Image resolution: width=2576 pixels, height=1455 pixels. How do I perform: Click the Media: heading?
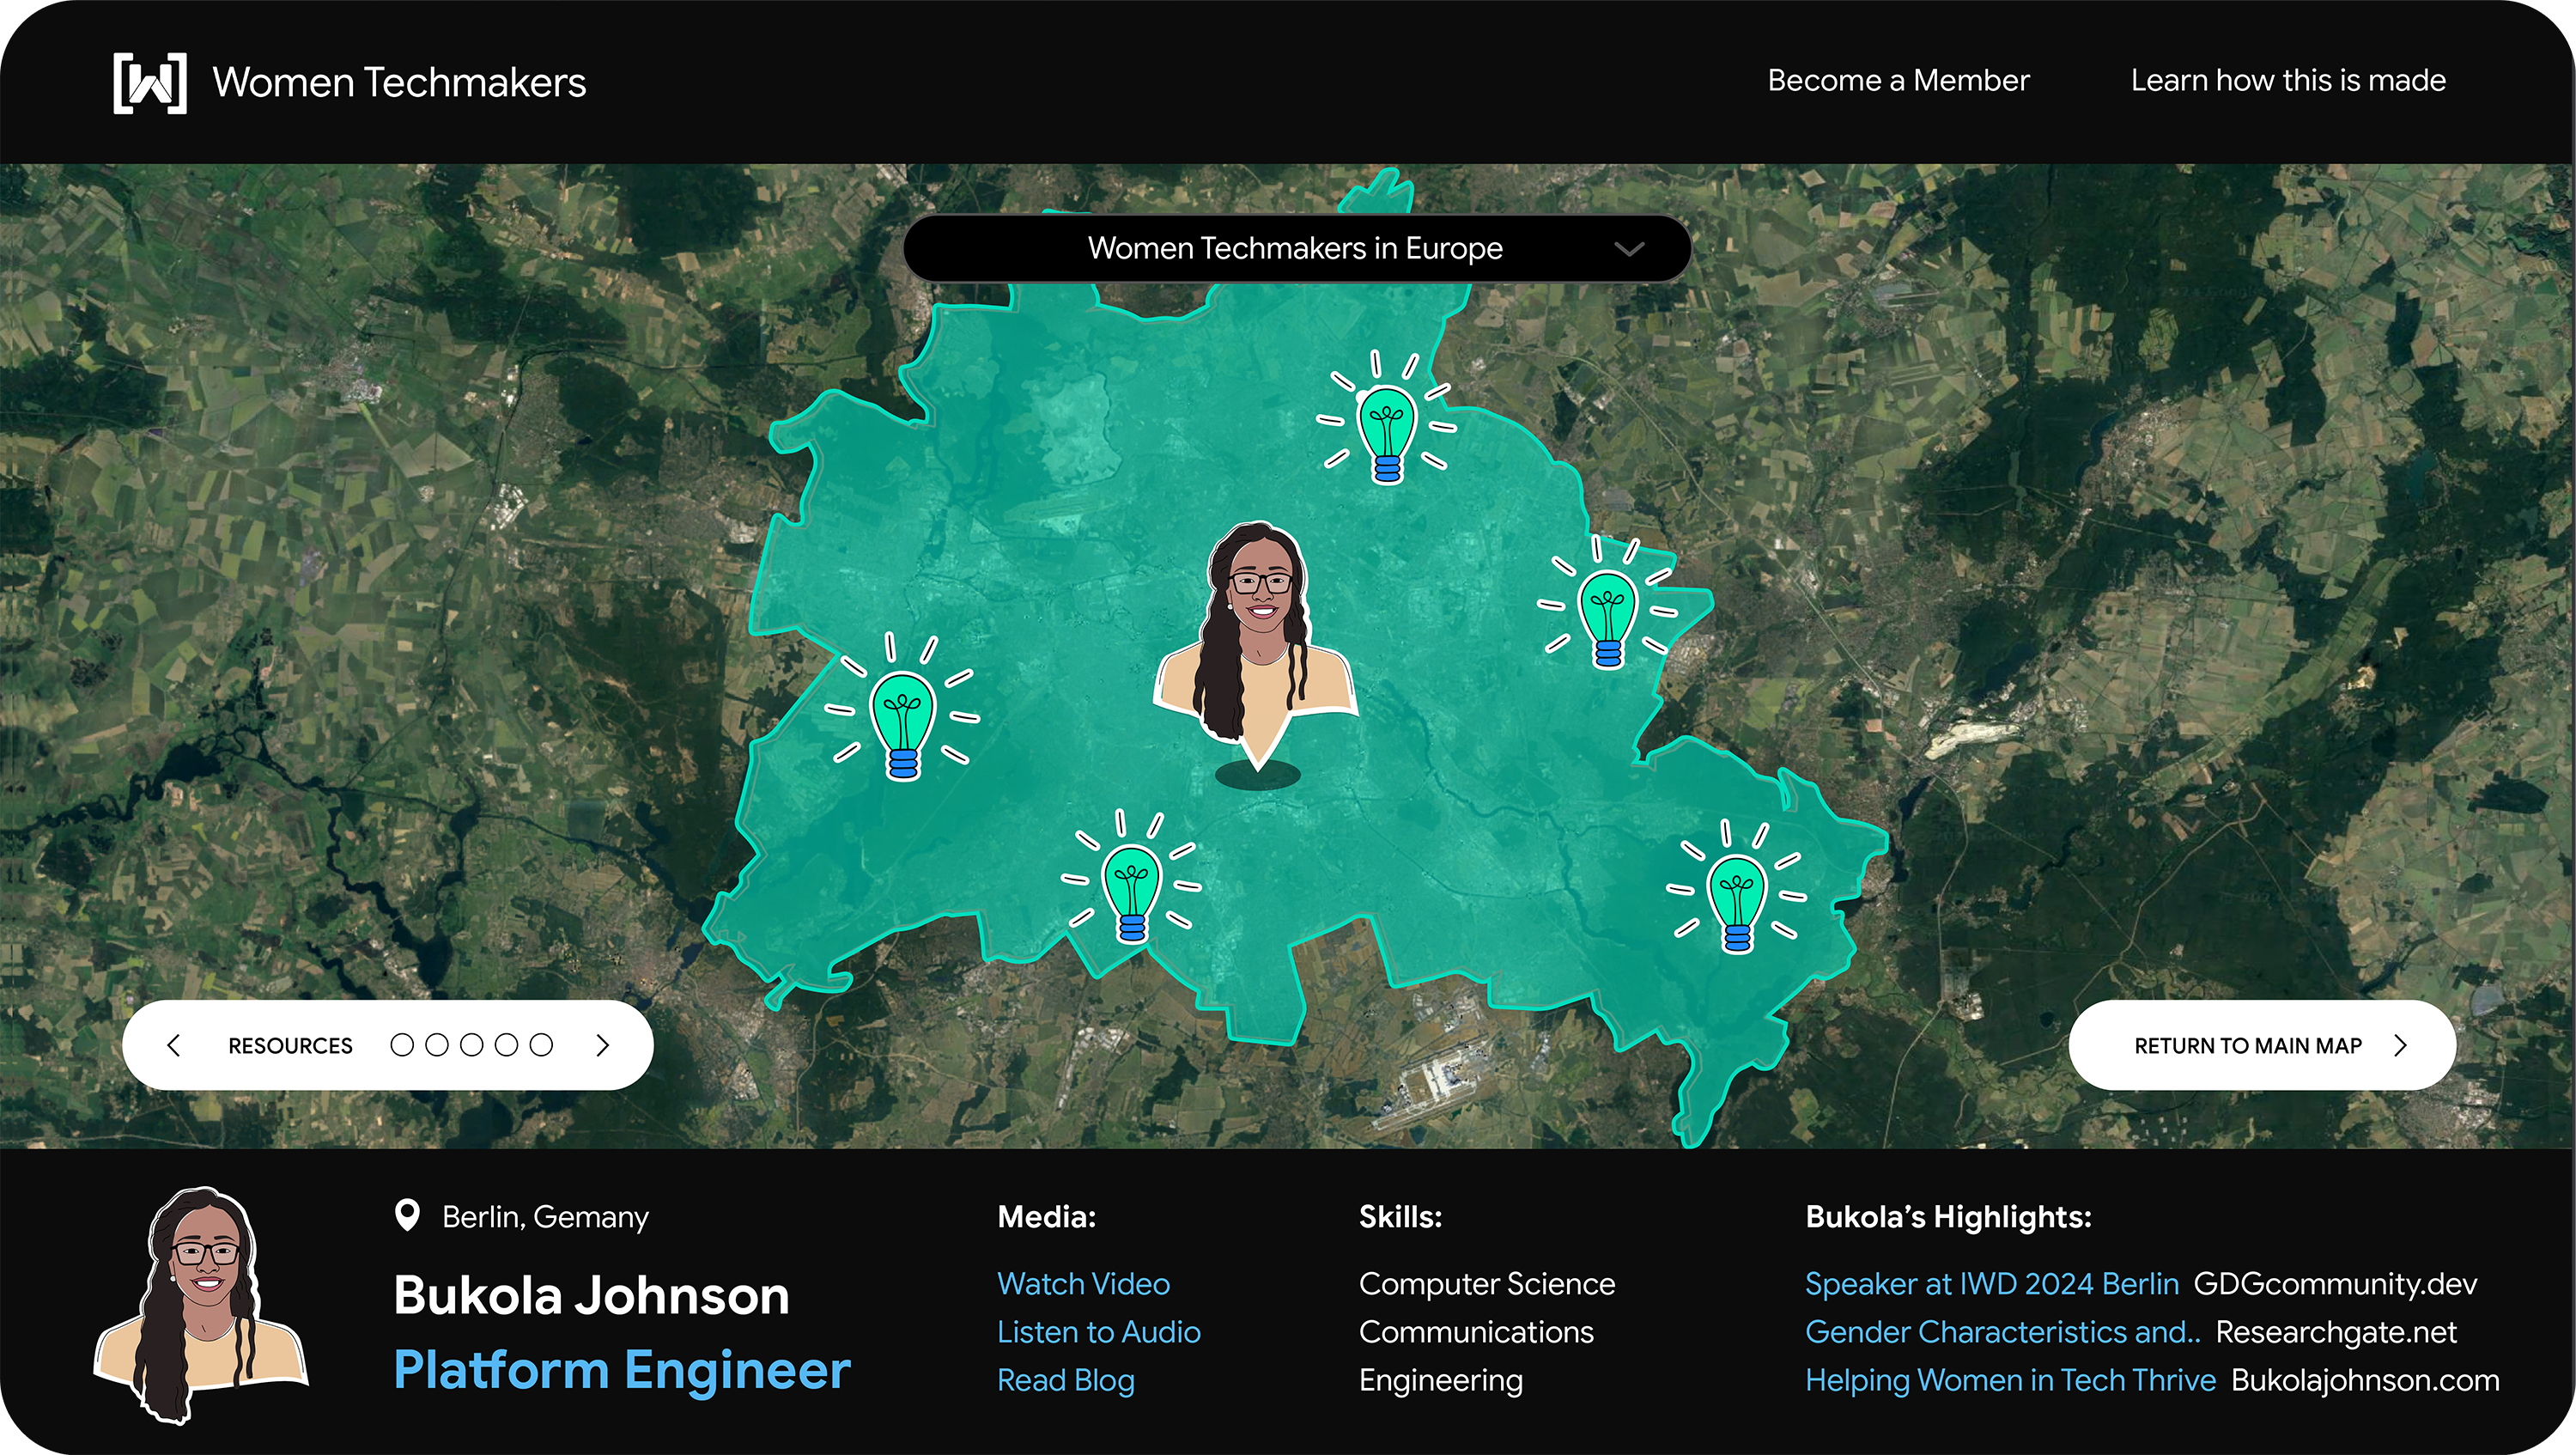tap(1046, 1217)
